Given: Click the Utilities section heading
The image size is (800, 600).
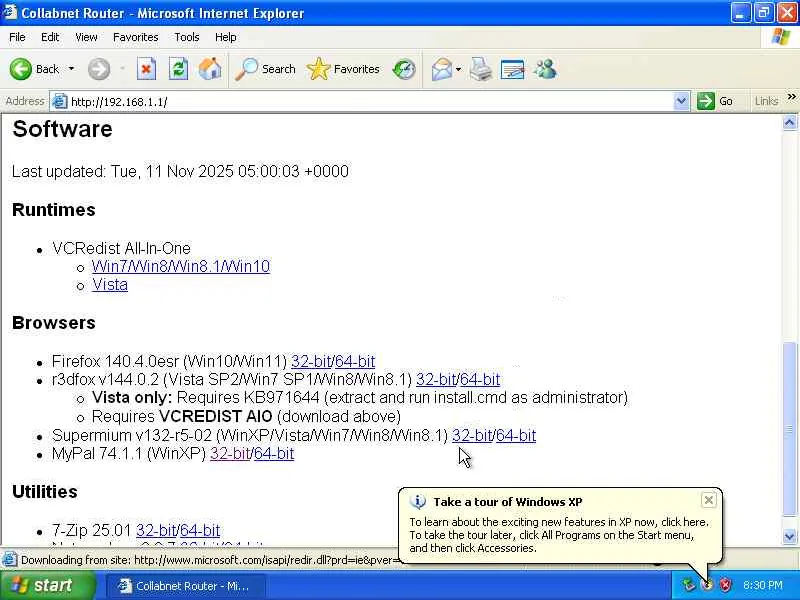Looking at the screenshot, I should (45, 492).
